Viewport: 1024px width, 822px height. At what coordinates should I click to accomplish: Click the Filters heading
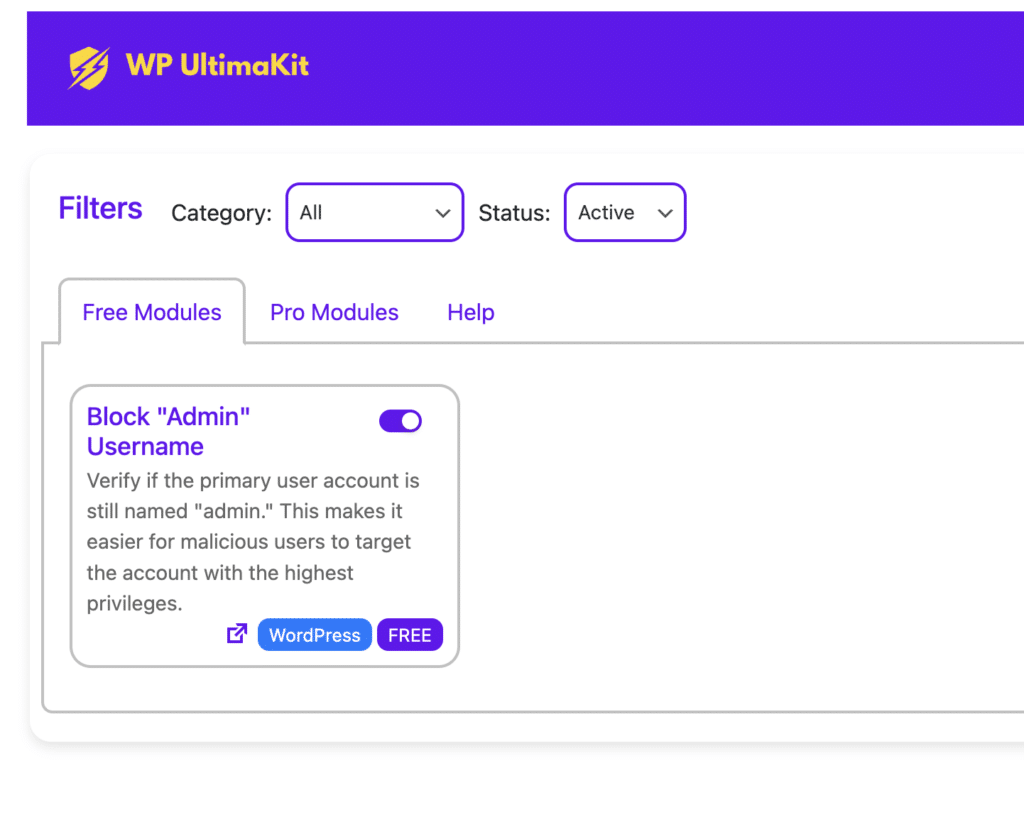pyautogui.click(x=101, y=208)
